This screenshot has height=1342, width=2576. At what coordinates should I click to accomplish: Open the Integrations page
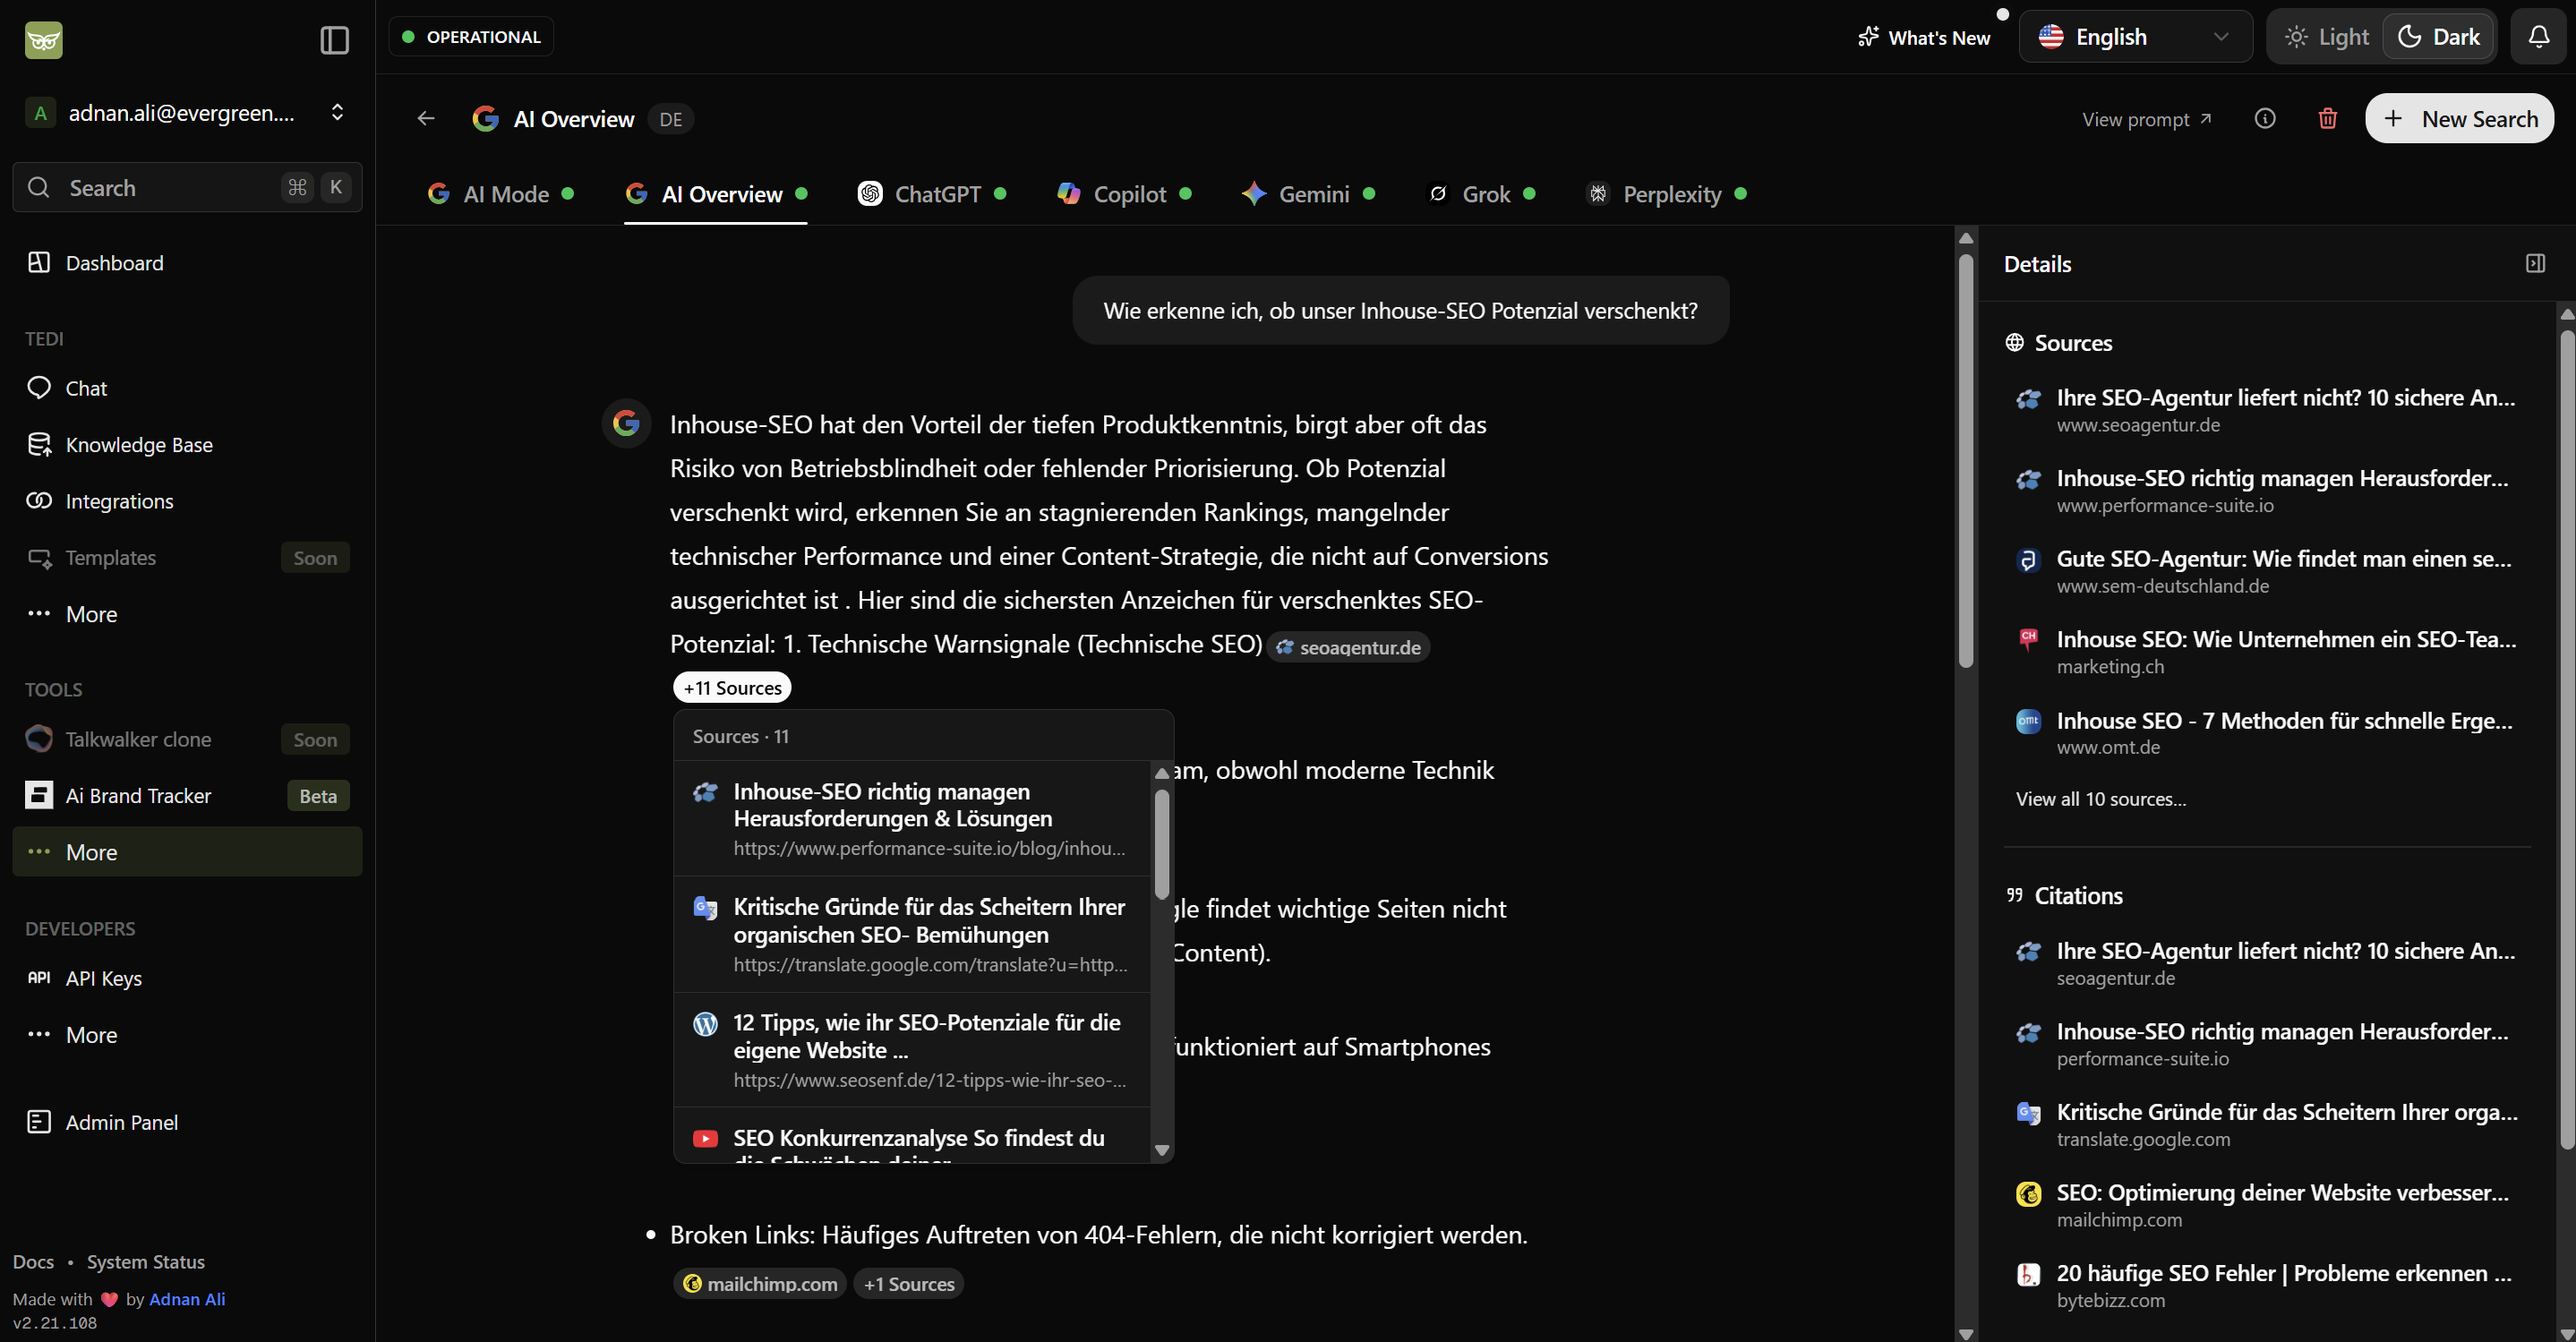click(119, 501)
